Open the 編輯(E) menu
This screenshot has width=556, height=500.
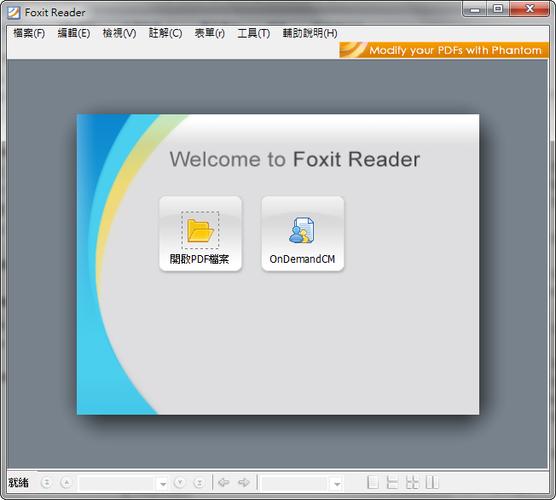click(74, 33)
